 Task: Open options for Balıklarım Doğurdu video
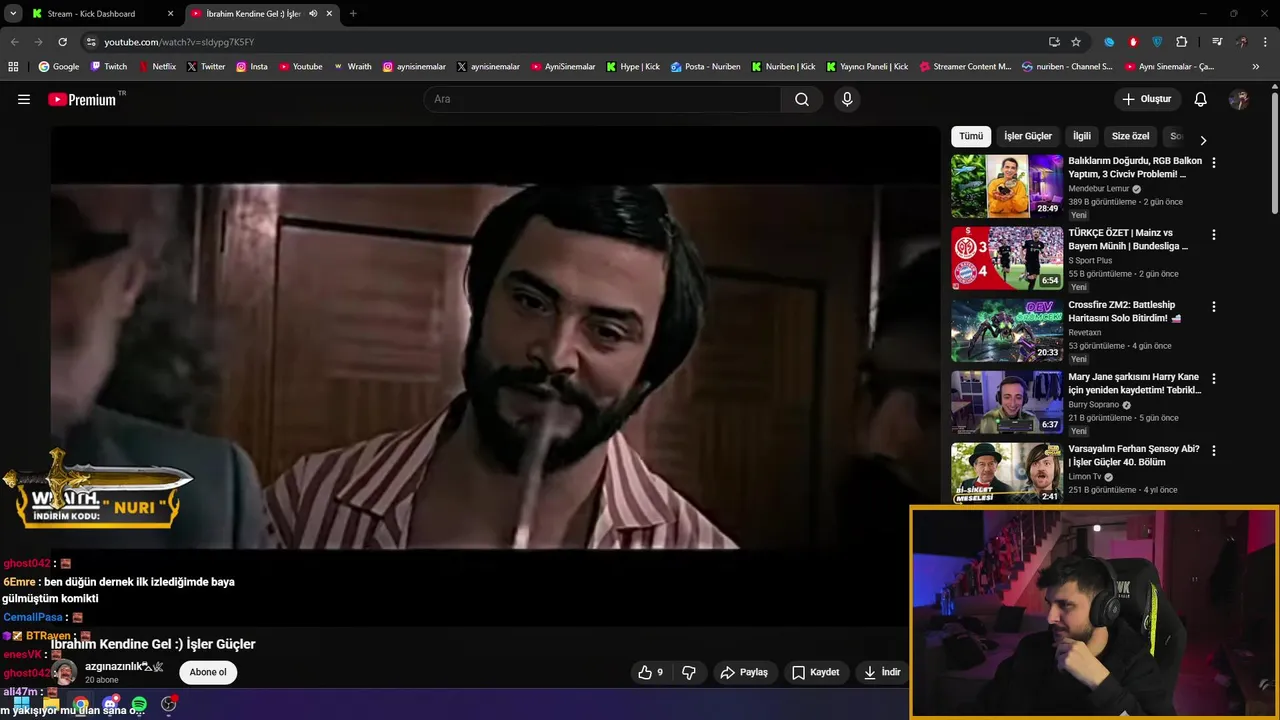[x=1214, y=162]
